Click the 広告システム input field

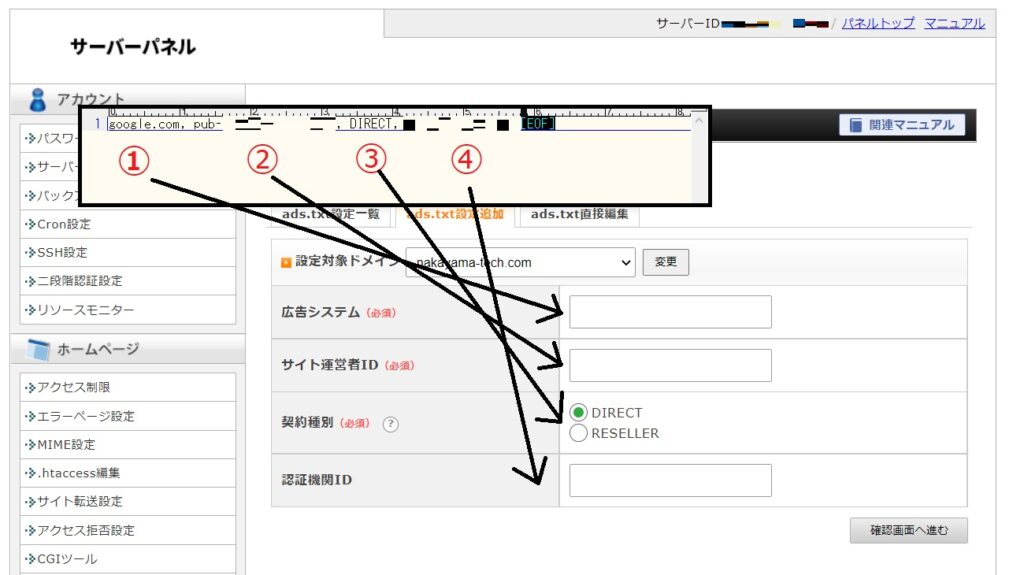[670, 312]
